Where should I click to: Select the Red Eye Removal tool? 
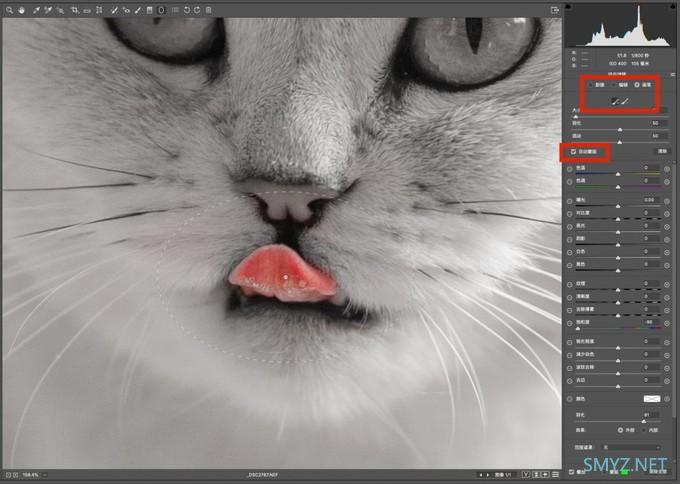[126, 10]
